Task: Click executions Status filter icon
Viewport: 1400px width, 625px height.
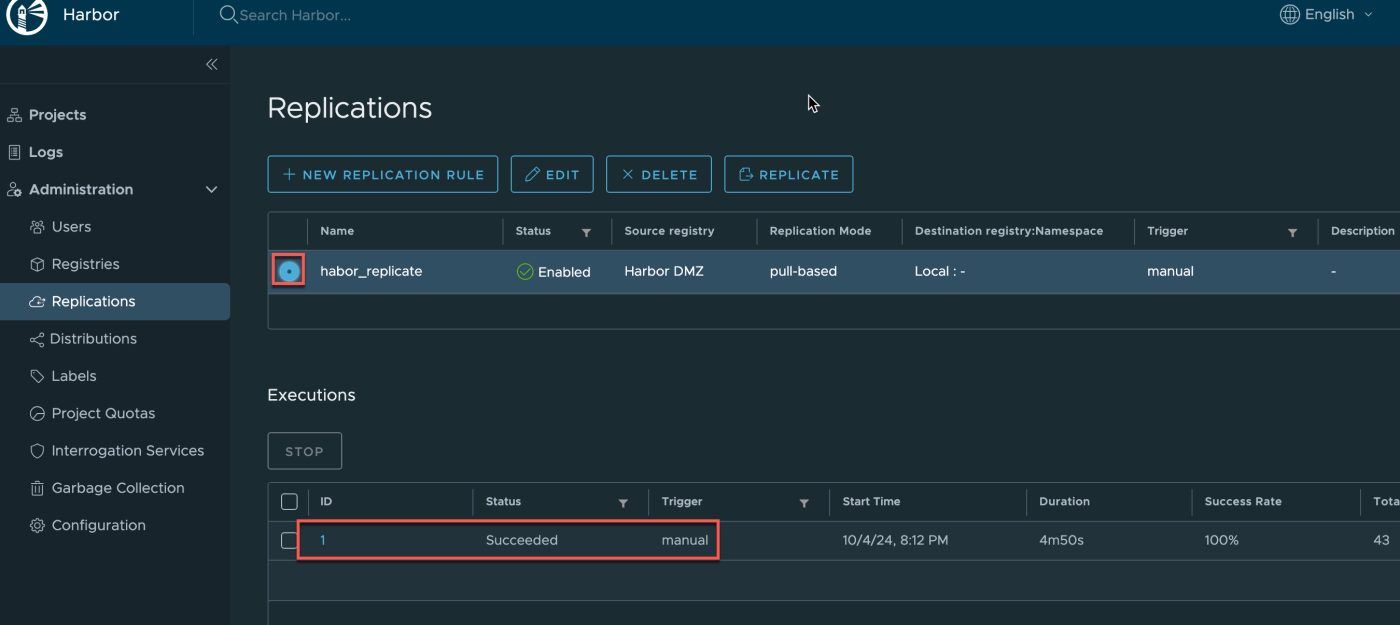Action: click(x=623, y=503)
